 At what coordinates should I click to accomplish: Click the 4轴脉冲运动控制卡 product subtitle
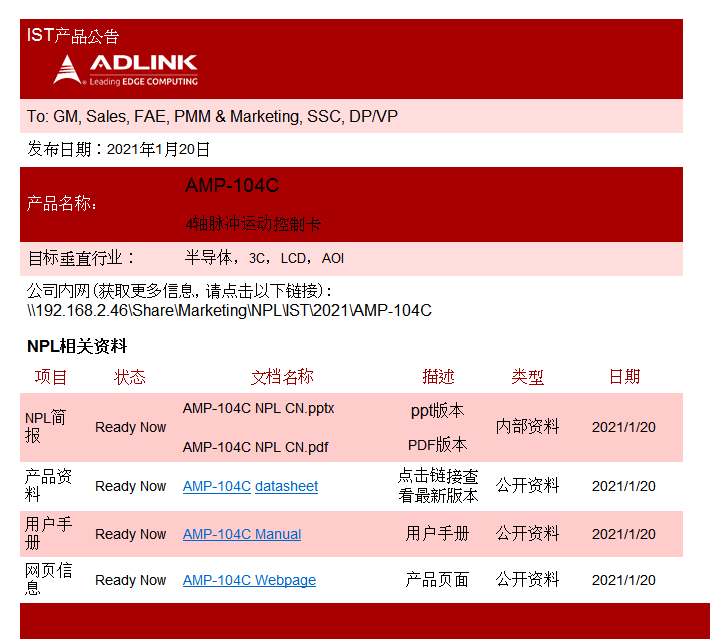[253, 224]
